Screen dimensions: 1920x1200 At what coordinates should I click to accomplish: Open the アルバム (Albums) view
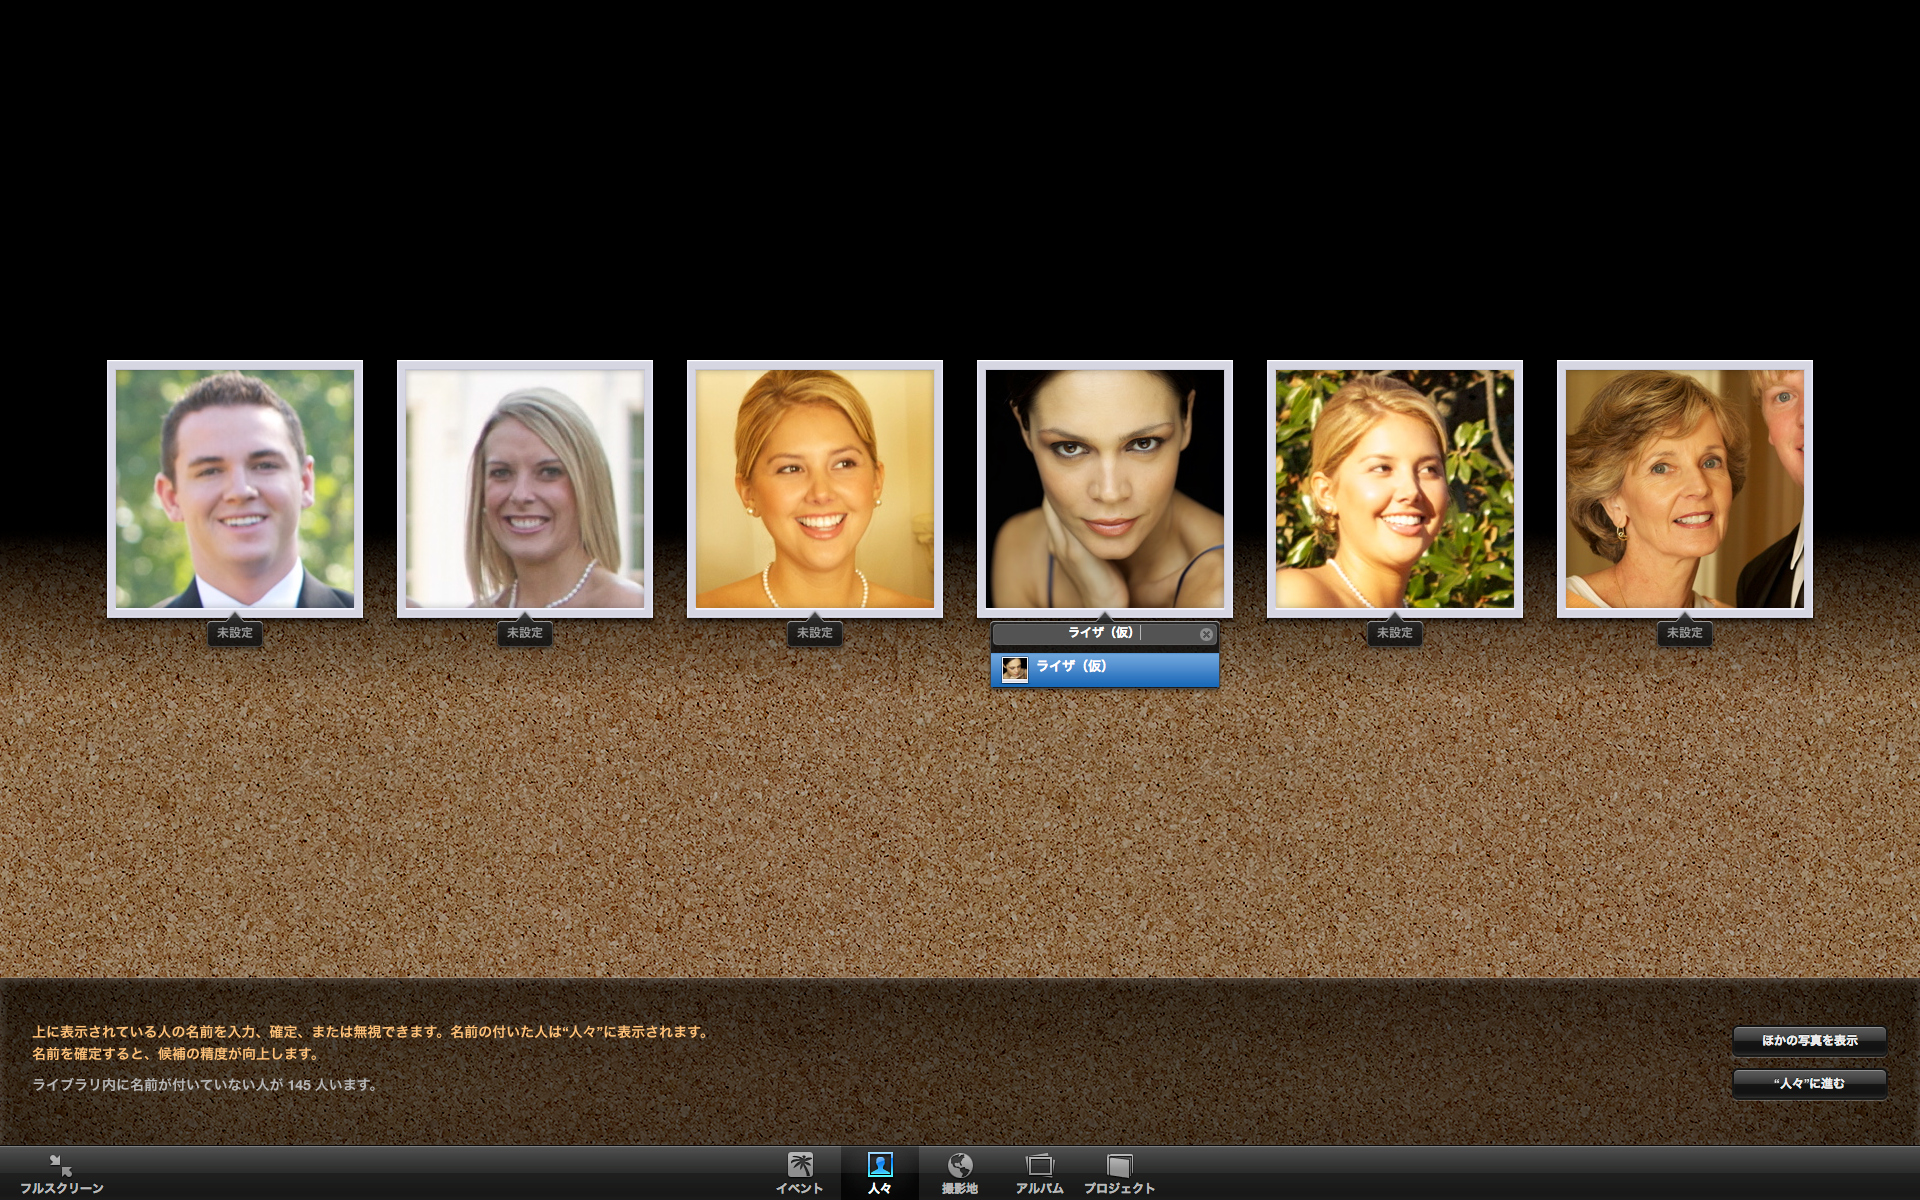pos(1039,1172)
